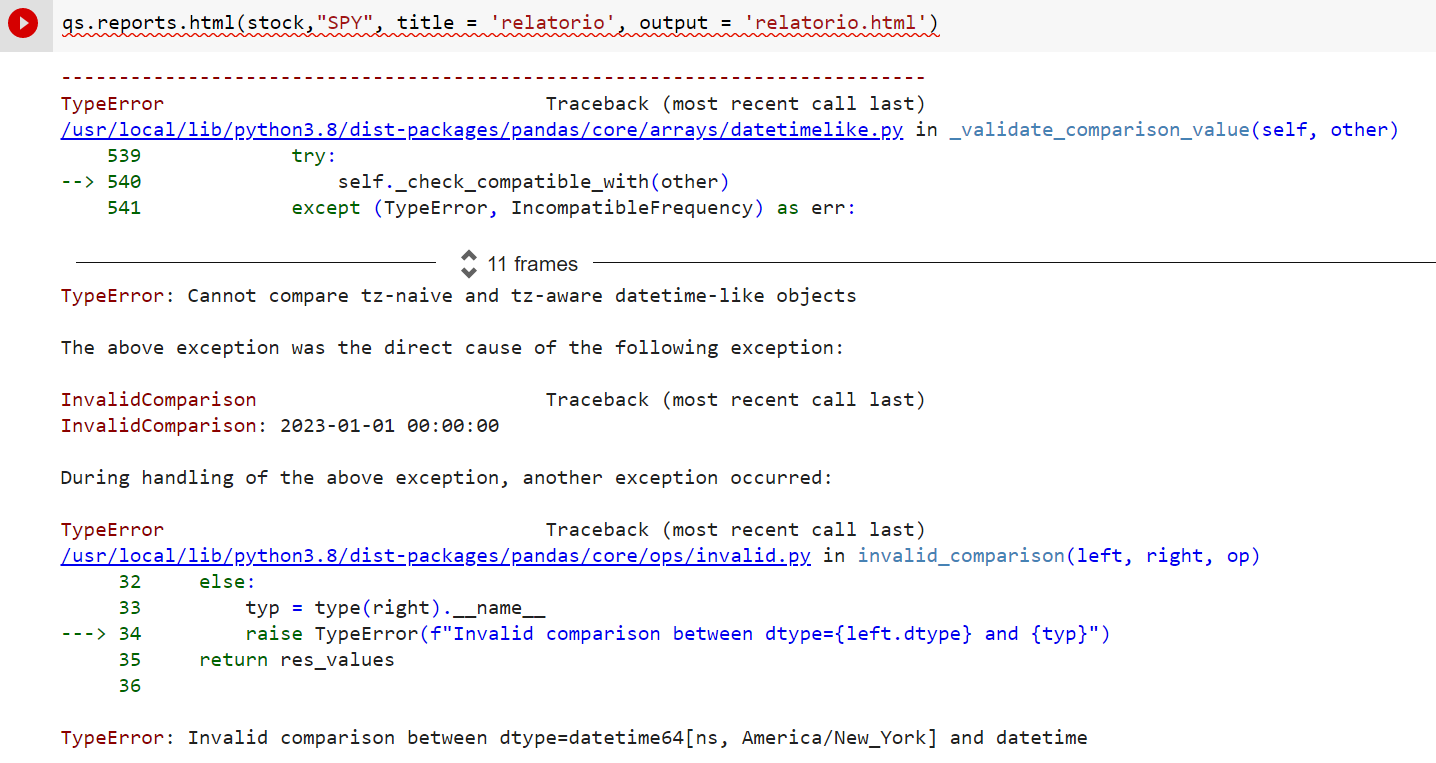Open the datetimelike.py source file link
Screen dimensions: 1436x763
[x=481, y=129]
